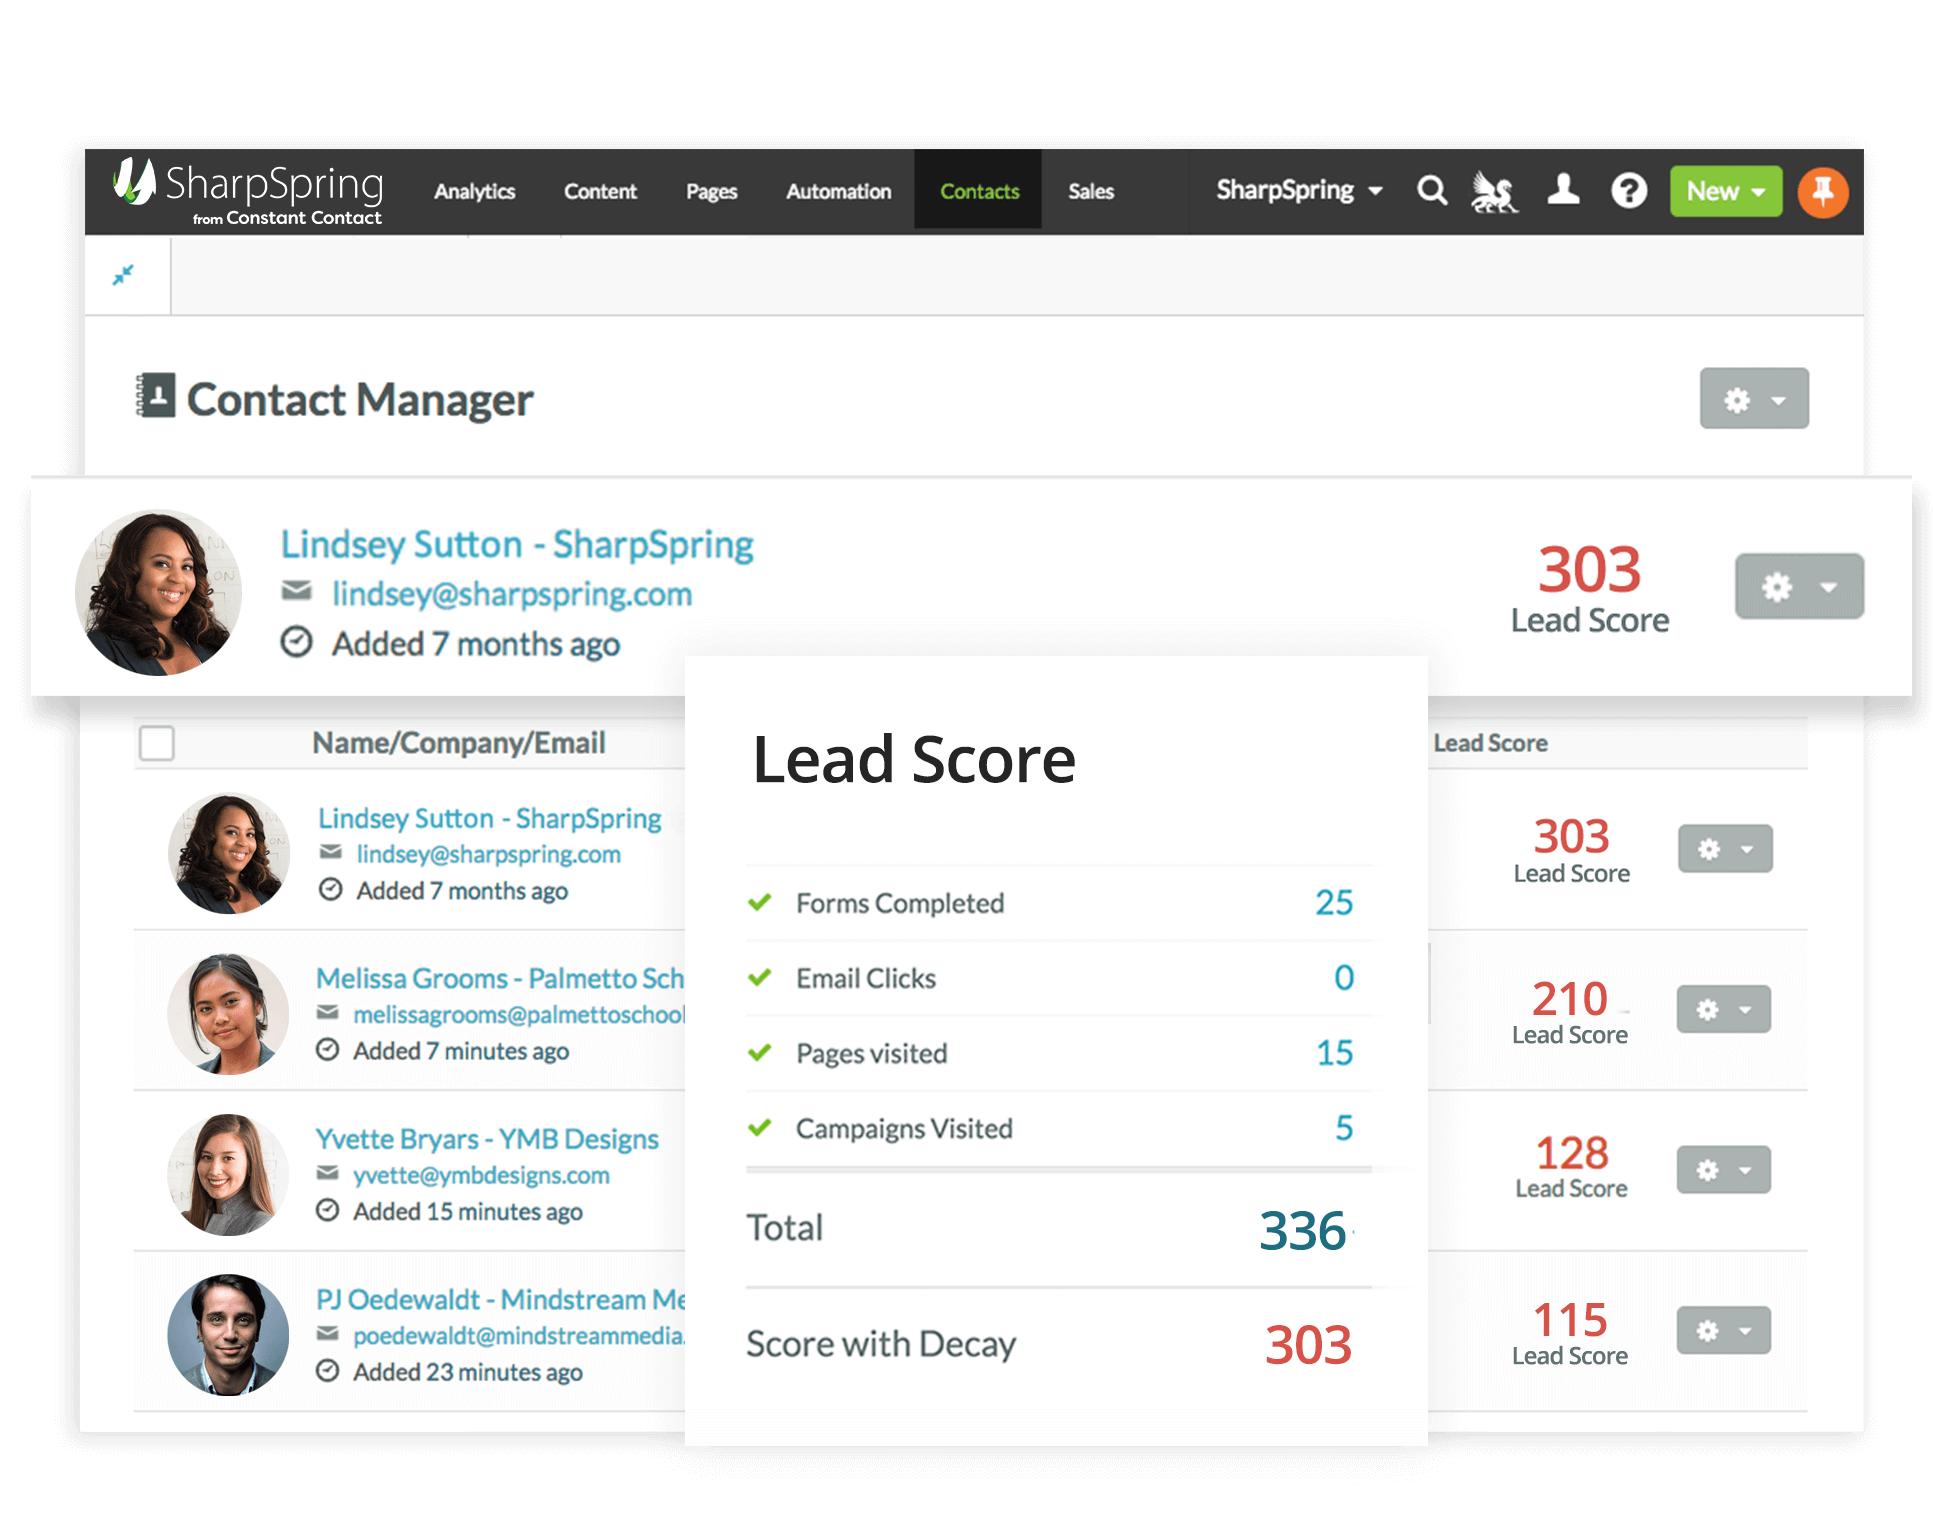Toggle the checkmark beside Forms Completed
This screenshot has width=1933, height=1521.
click(760, 901)
